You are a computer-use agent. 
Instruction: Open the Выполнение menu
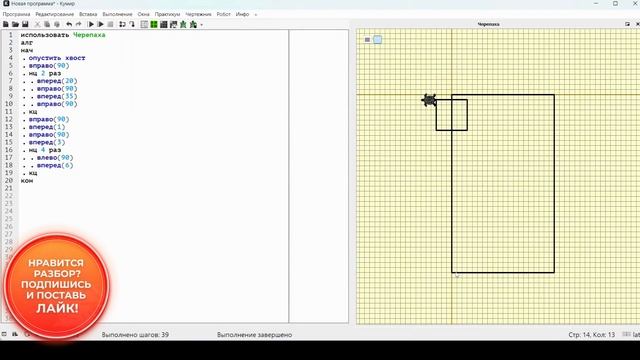point(117,14)
